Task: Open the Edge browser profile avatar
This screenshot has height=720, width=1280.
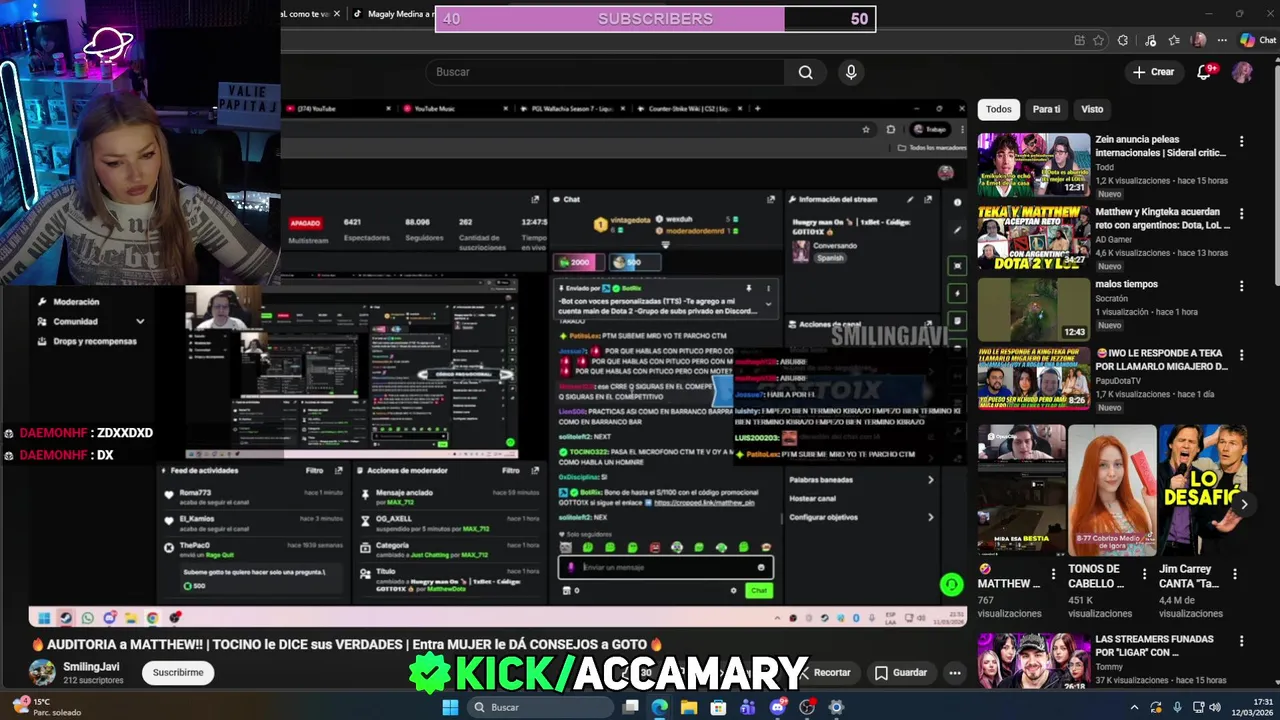Action: (x=1199, y=40)
